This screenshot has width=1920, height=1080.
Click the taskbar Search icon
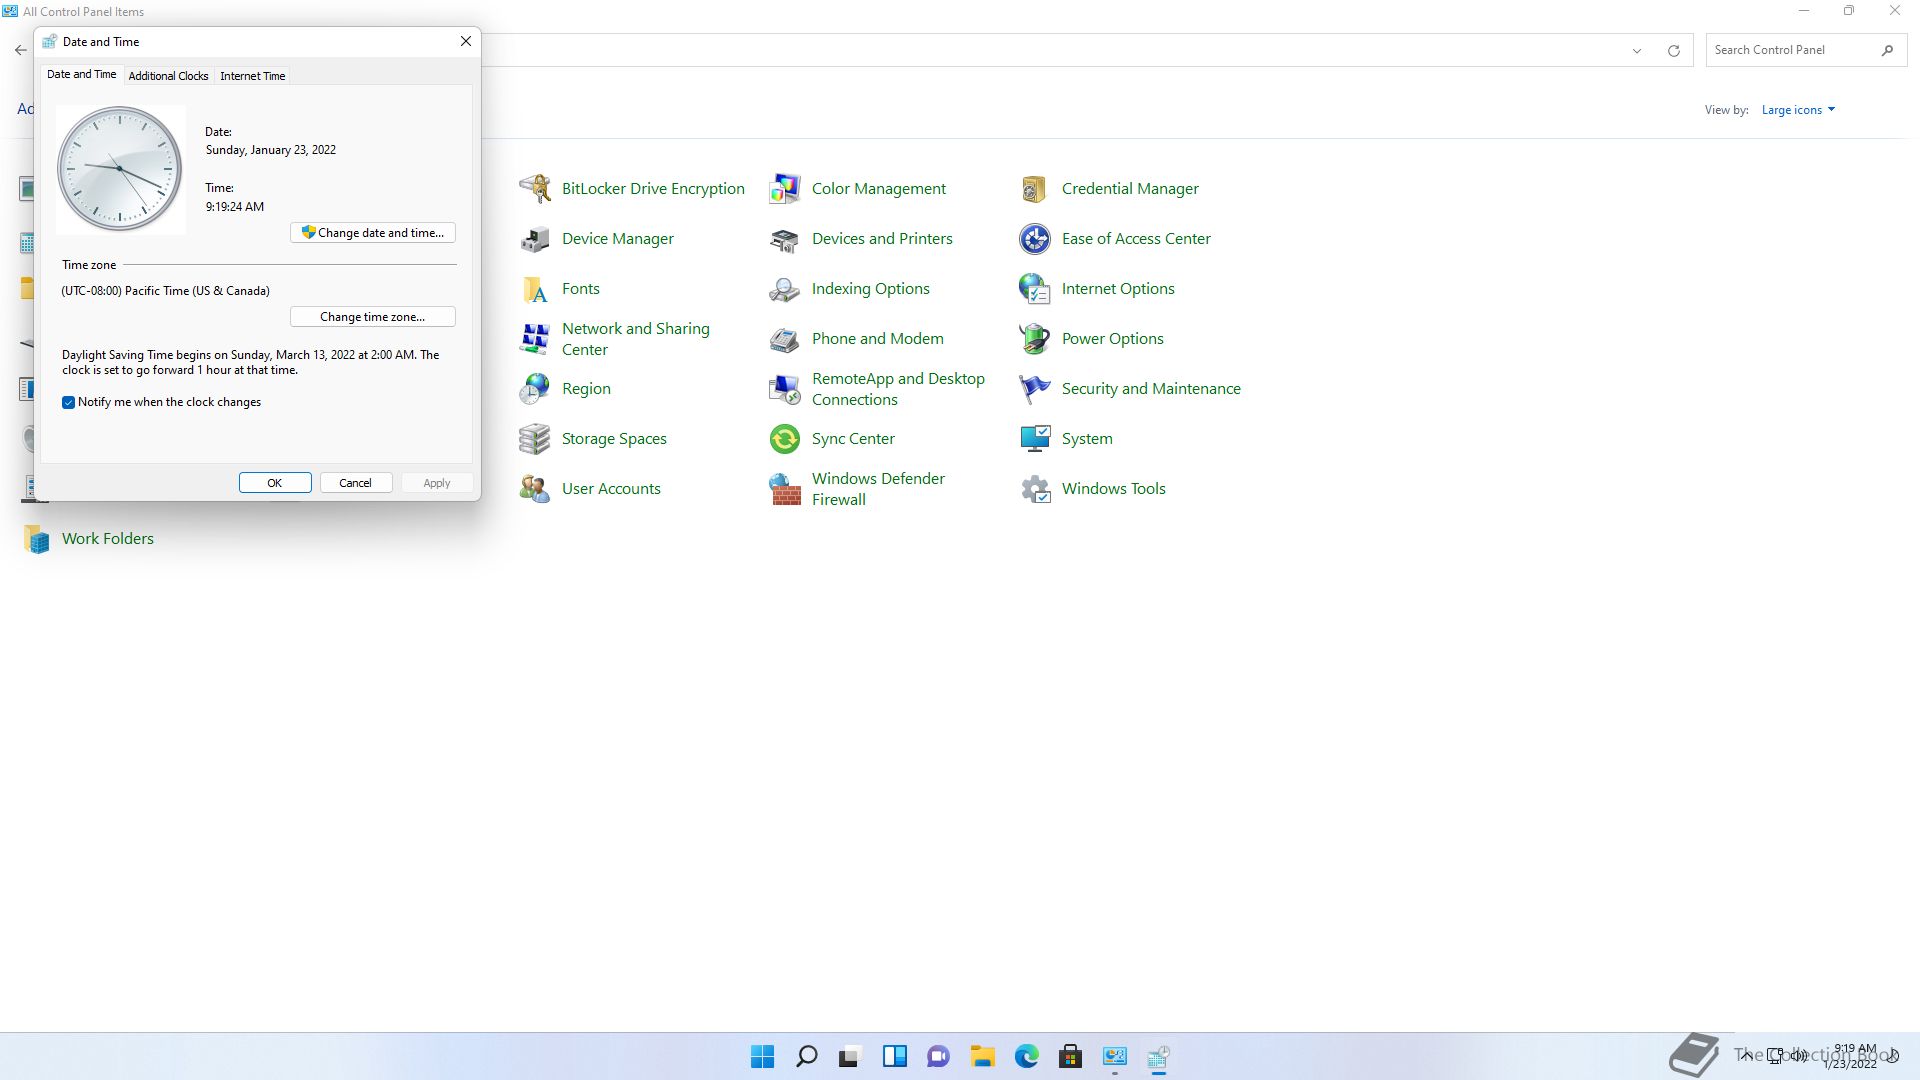(x=806, y=1056)
